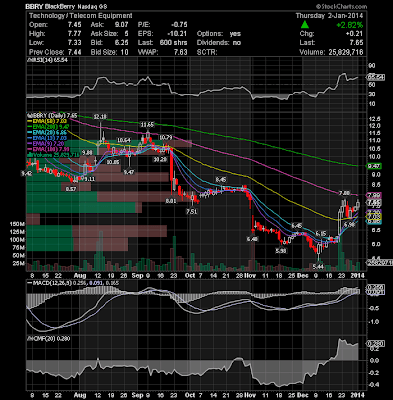
Task: Click the Oct label under the price chart
Action: point(190,275)
